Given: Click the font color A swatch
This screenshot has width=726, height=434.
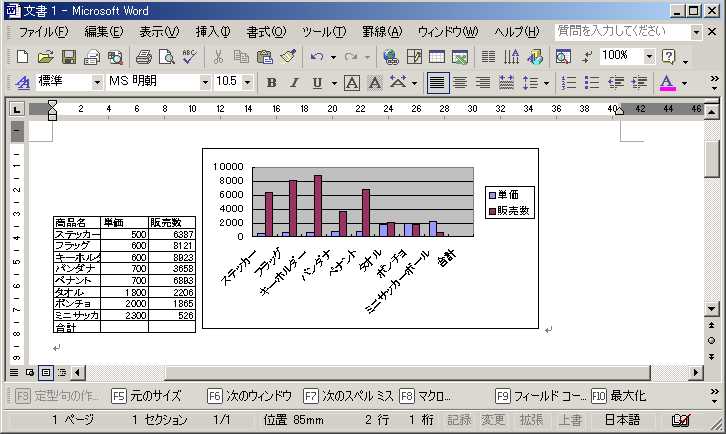Looking at the screenshot, I should (x=667, y=83).
